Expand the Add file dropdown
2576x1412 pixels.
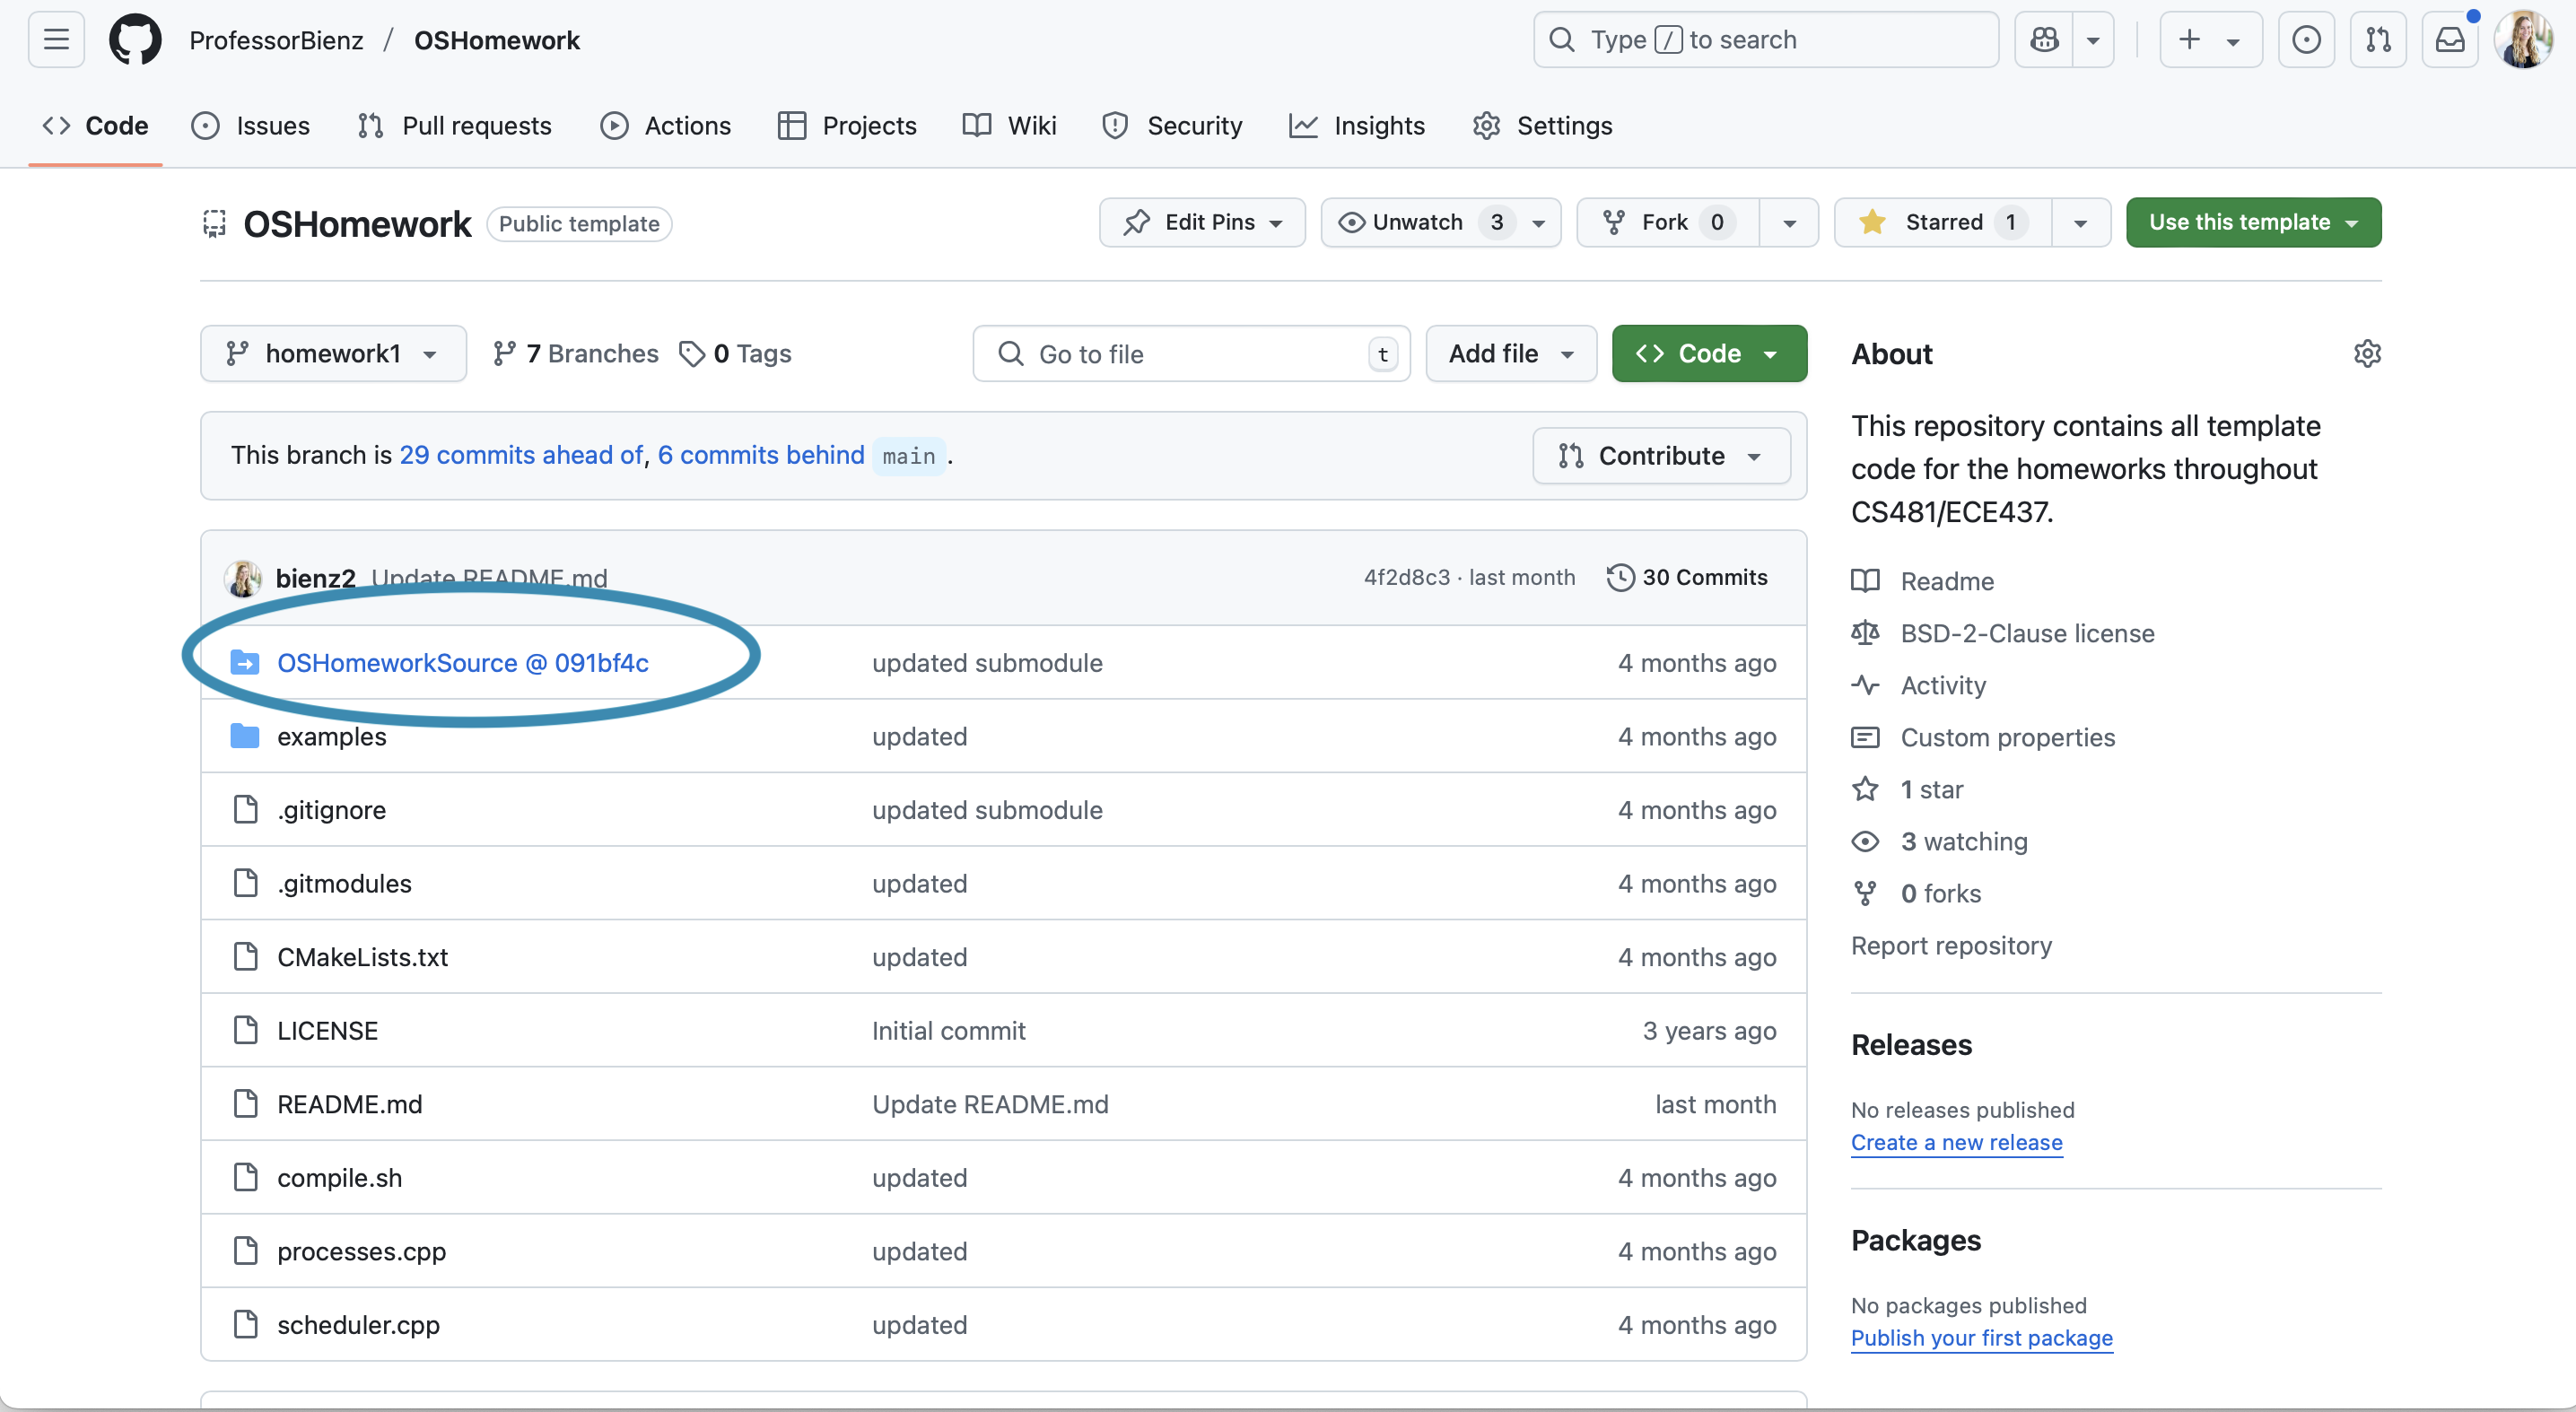click(1510, 354)
